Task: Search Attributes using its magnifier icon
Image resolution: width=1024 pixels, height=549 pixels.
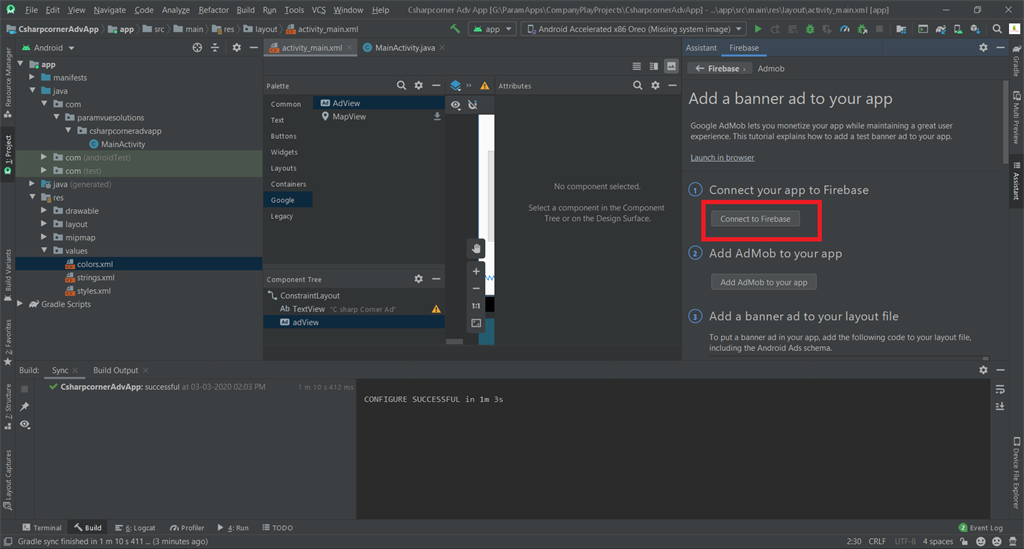Action: click(637, 86)
